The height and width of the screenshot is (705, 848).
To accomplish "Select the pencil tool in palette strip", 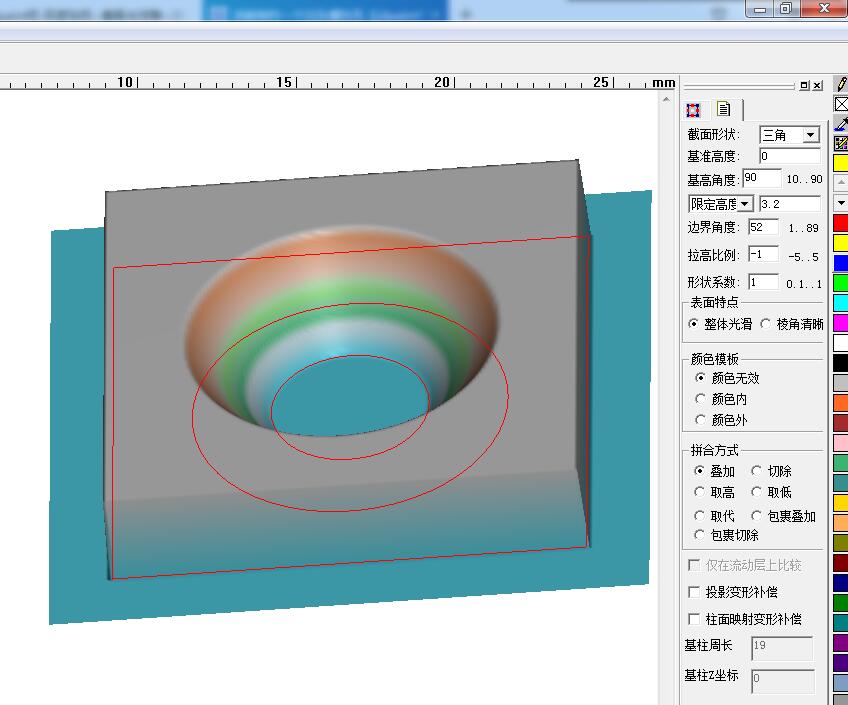I will (x=841, y=84).
